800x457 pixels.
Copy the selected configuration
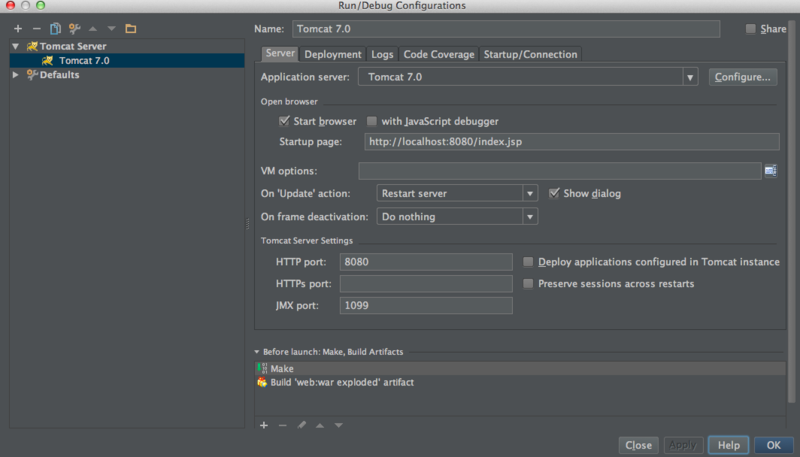tap(55, 29)
